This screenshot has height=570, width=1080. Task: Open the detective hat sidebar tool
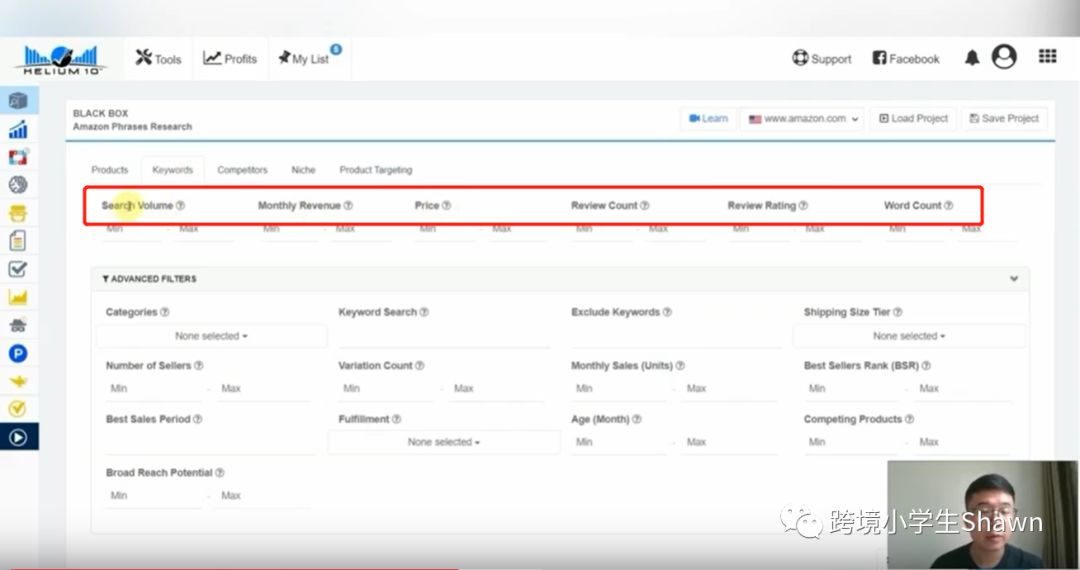click(x=18, y=326)
